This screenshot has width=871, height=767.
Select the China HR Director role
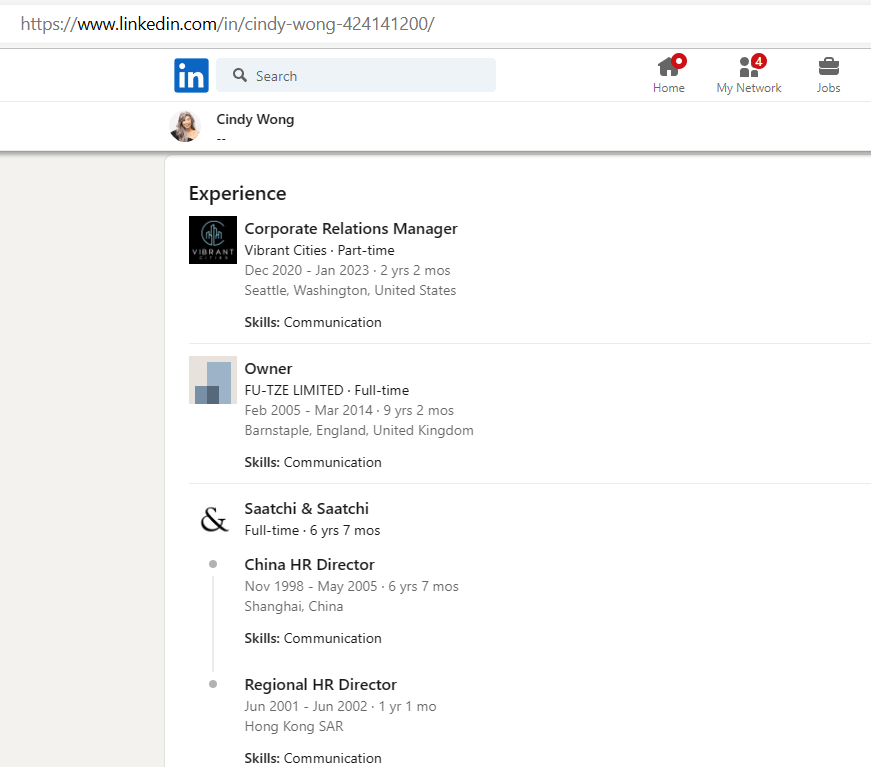[x=309, y=565]
